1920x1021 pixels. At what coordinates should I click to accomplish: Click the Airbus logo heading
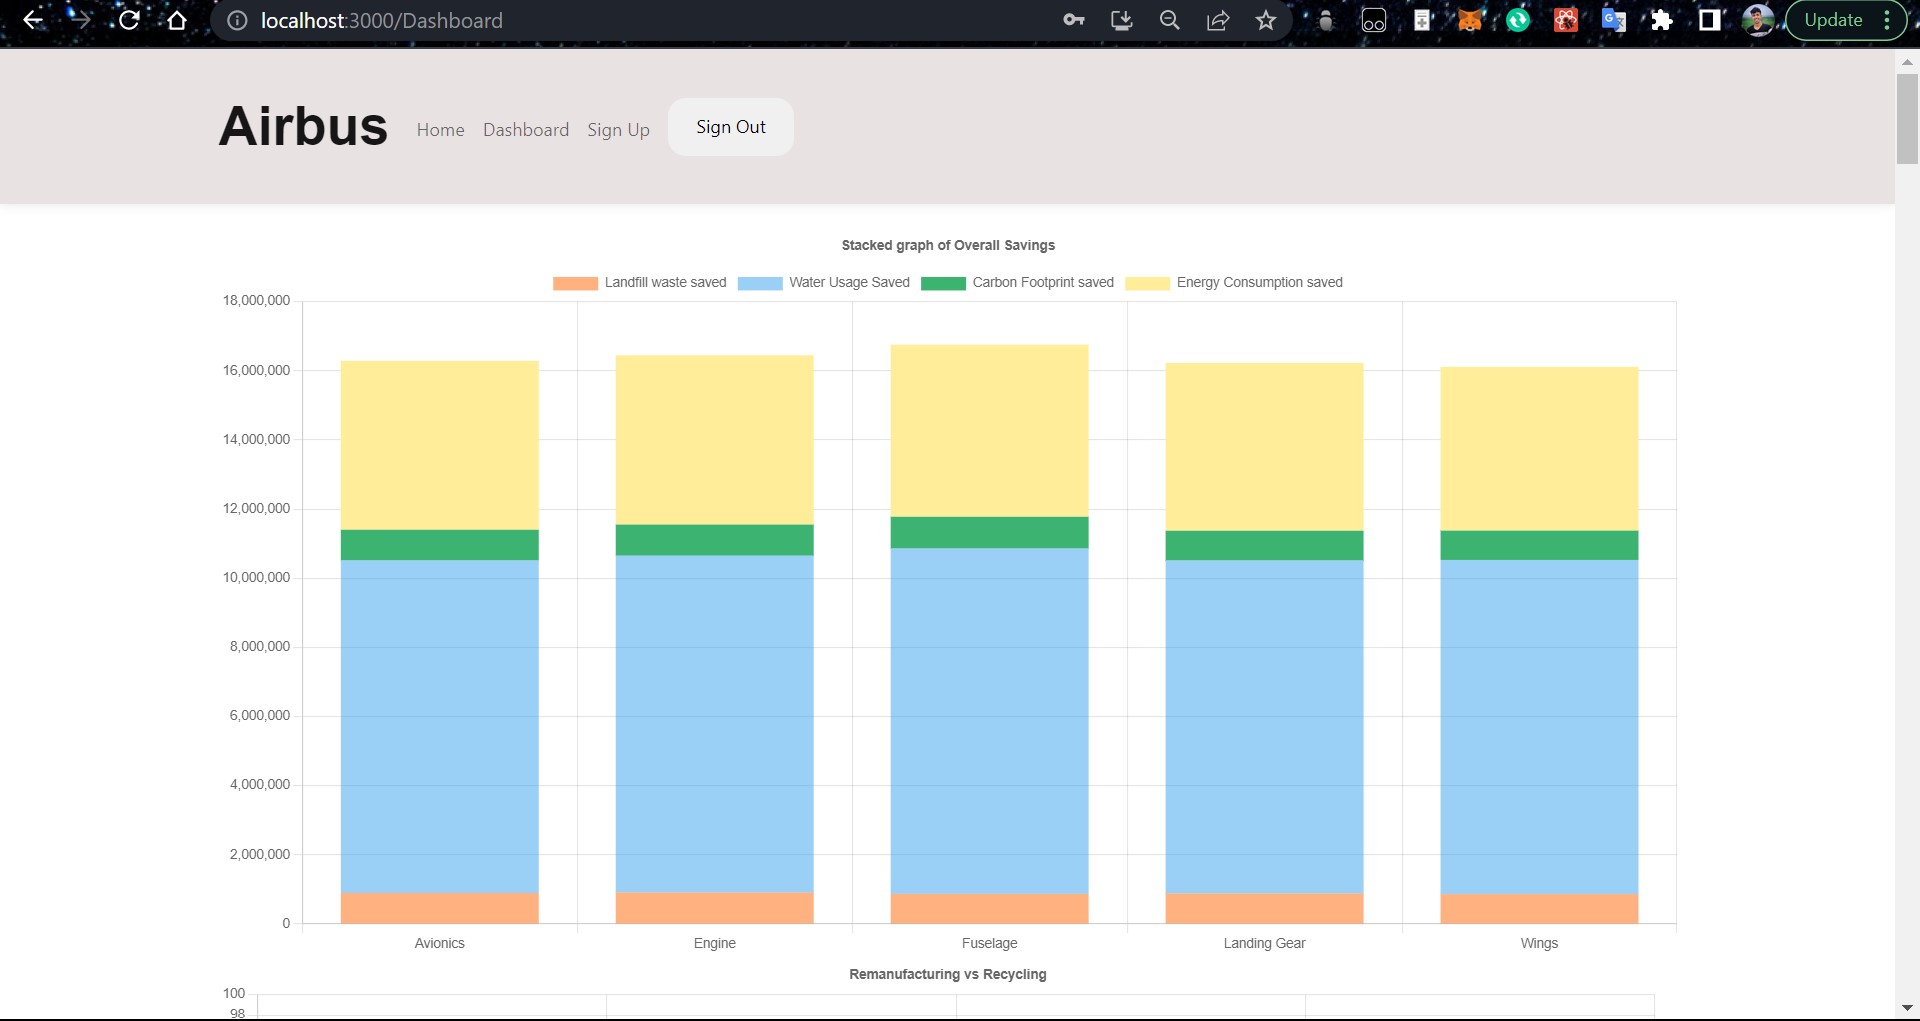[303, 126]
